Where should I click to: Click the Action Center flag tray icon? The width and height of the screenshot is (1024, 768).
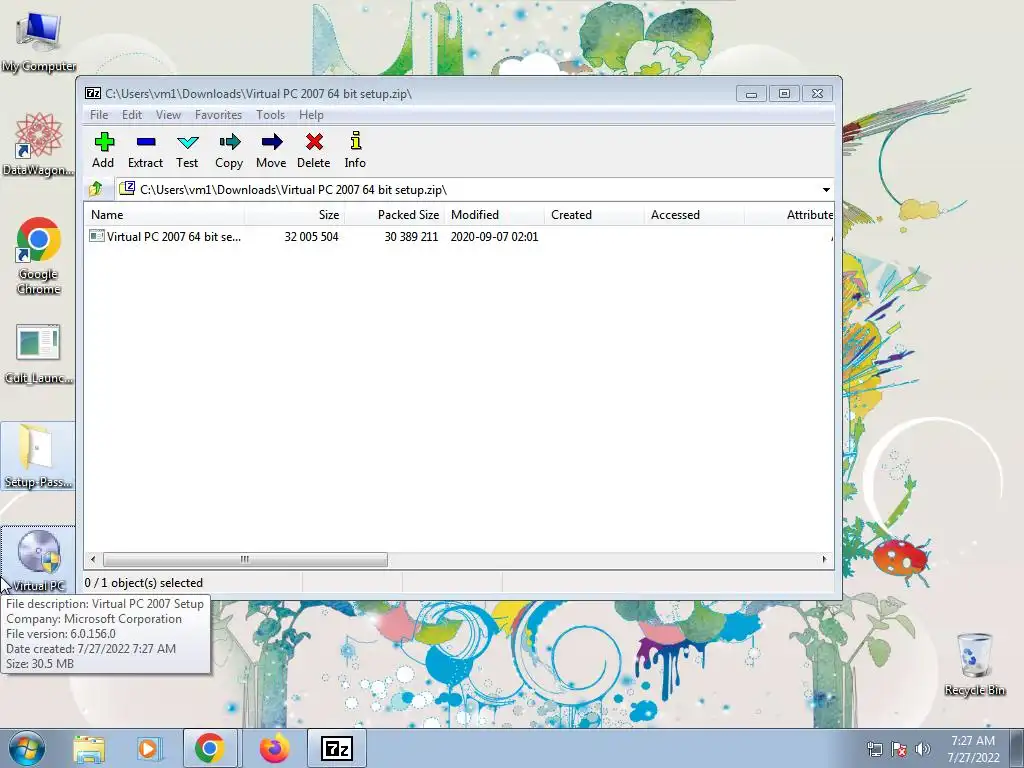(899, 749)
